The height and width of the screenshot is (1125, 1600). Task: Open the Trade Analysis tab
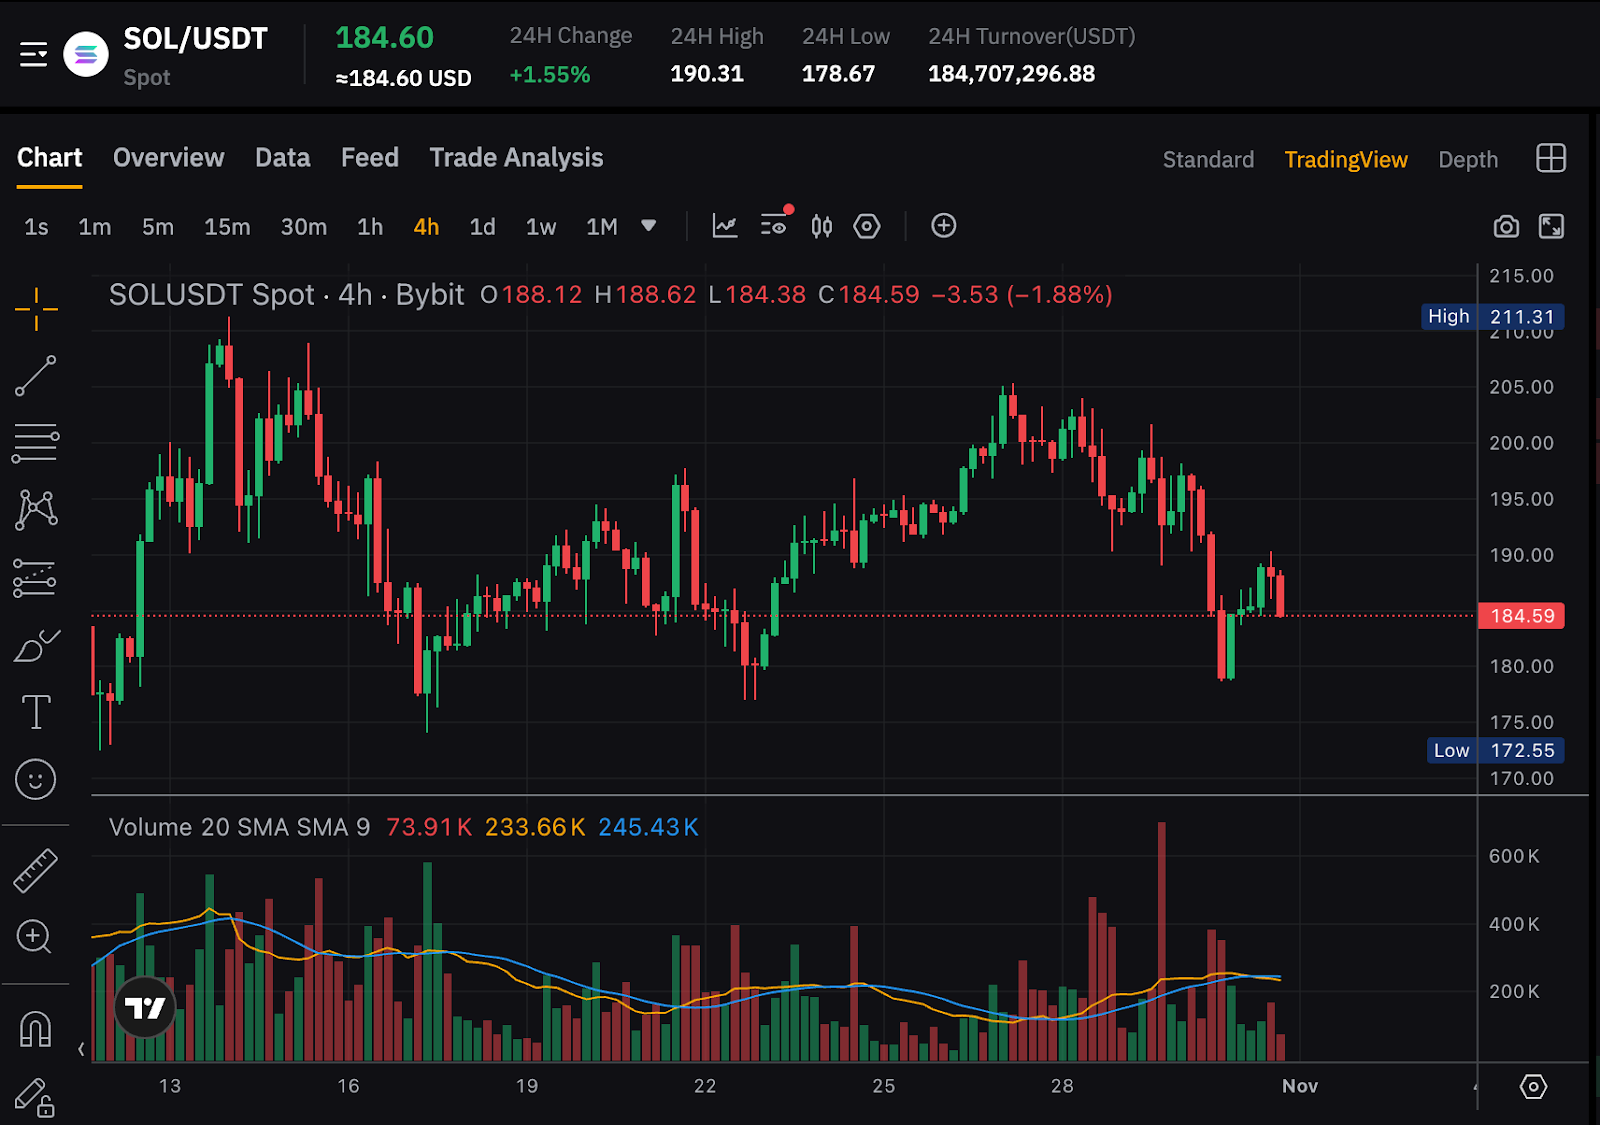coord(516,158)
